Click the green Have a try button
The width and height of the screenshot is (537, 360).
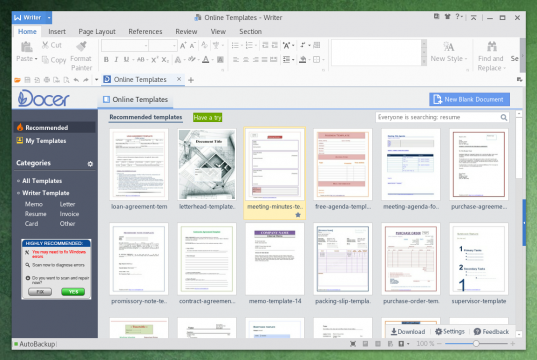pos(207,117)
